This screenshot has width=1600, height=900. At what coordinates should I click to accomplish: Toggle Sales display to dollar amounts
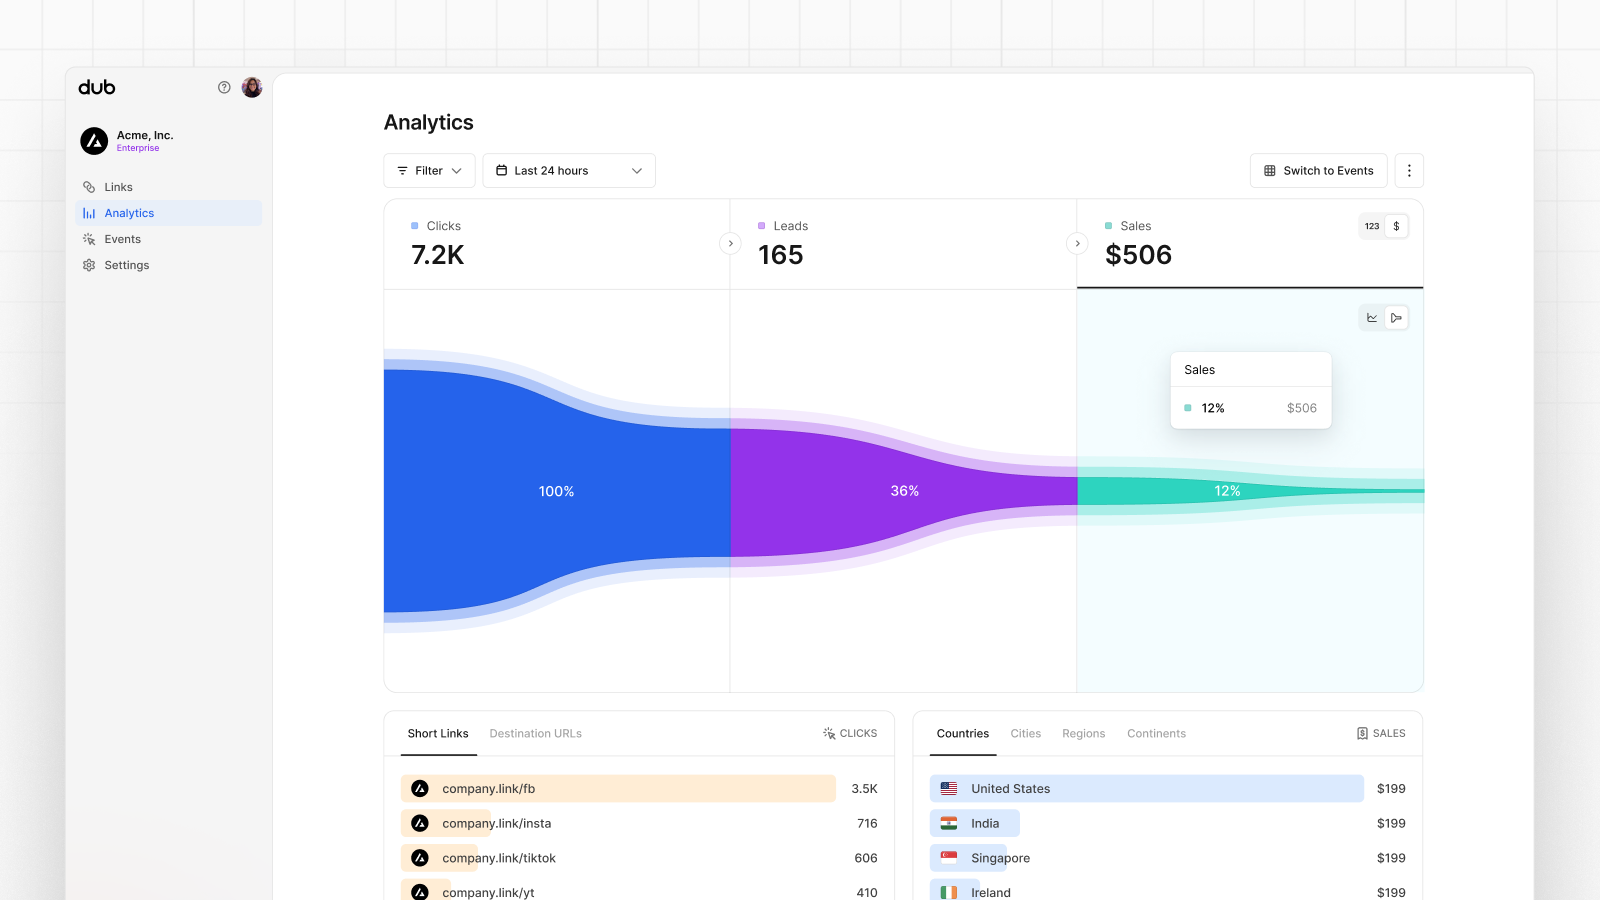click(1396, 226)
